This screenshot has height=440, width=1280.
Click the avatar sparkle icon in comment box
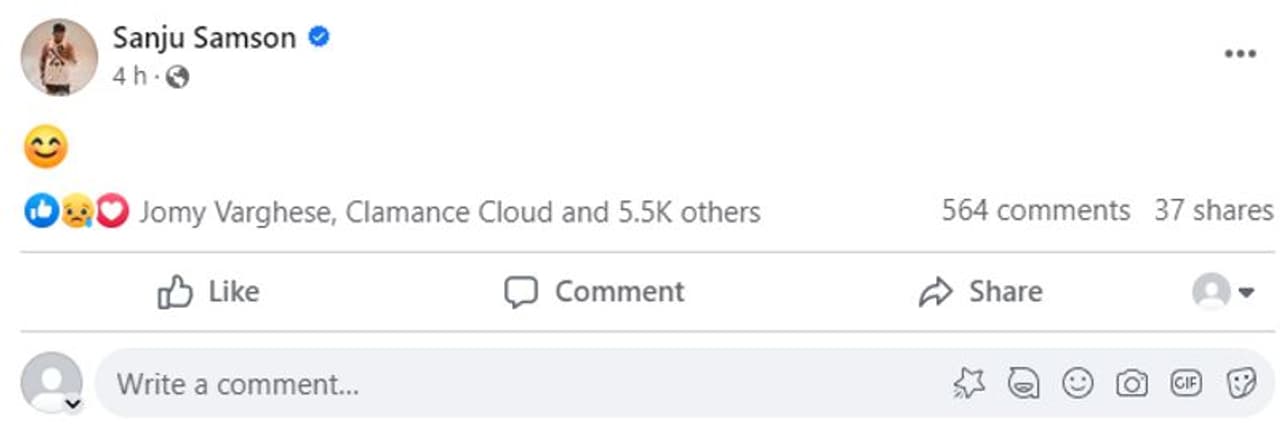(x=969, y=383)
